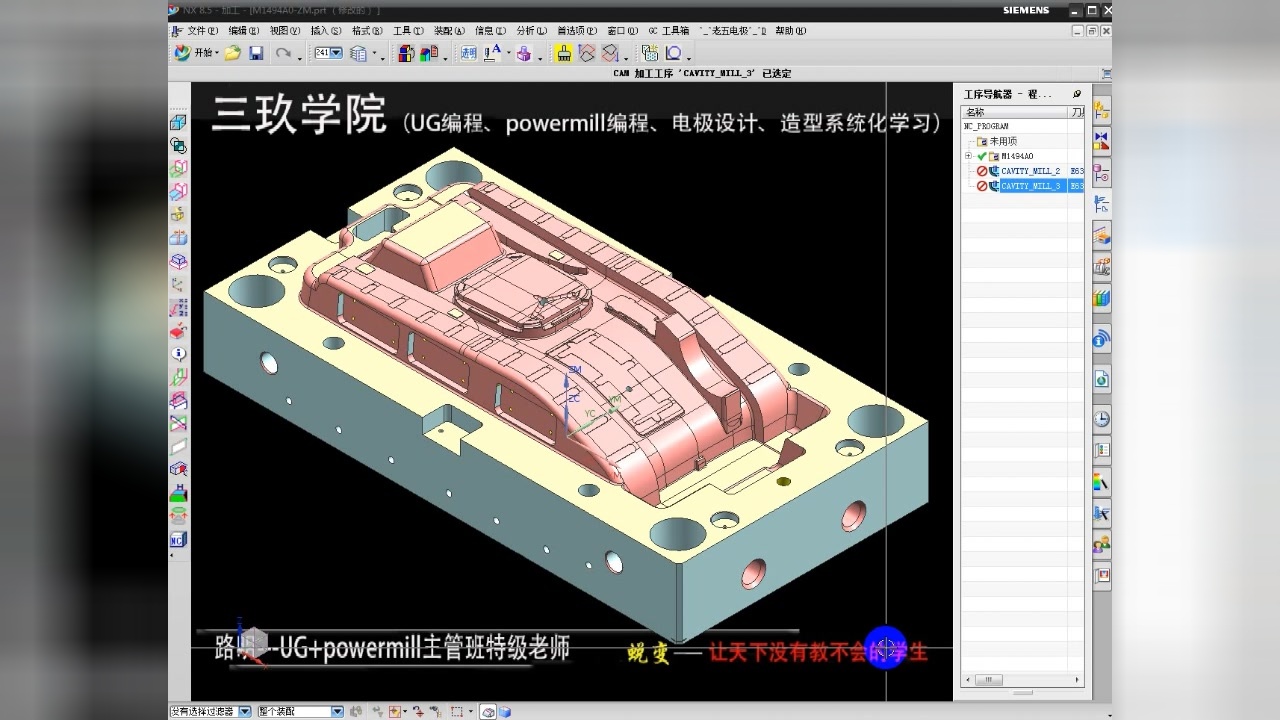The image size is (1280, 720).
Task: Click the grid-box post-process icon
Action: click(652, 53)
